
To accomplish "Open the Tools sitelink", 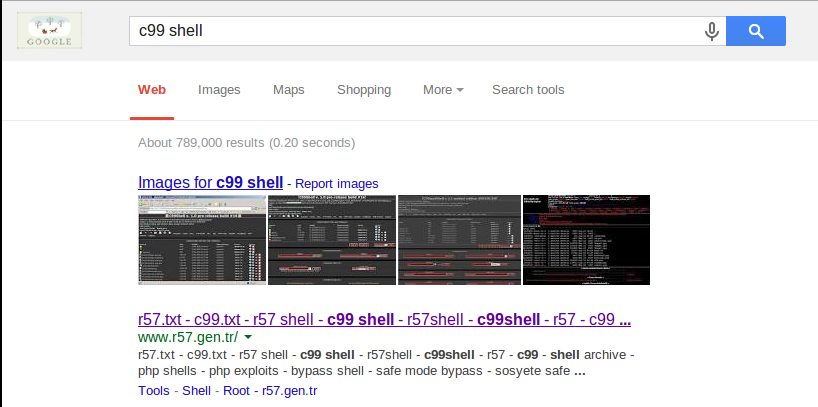I will [x=154, y=391].
